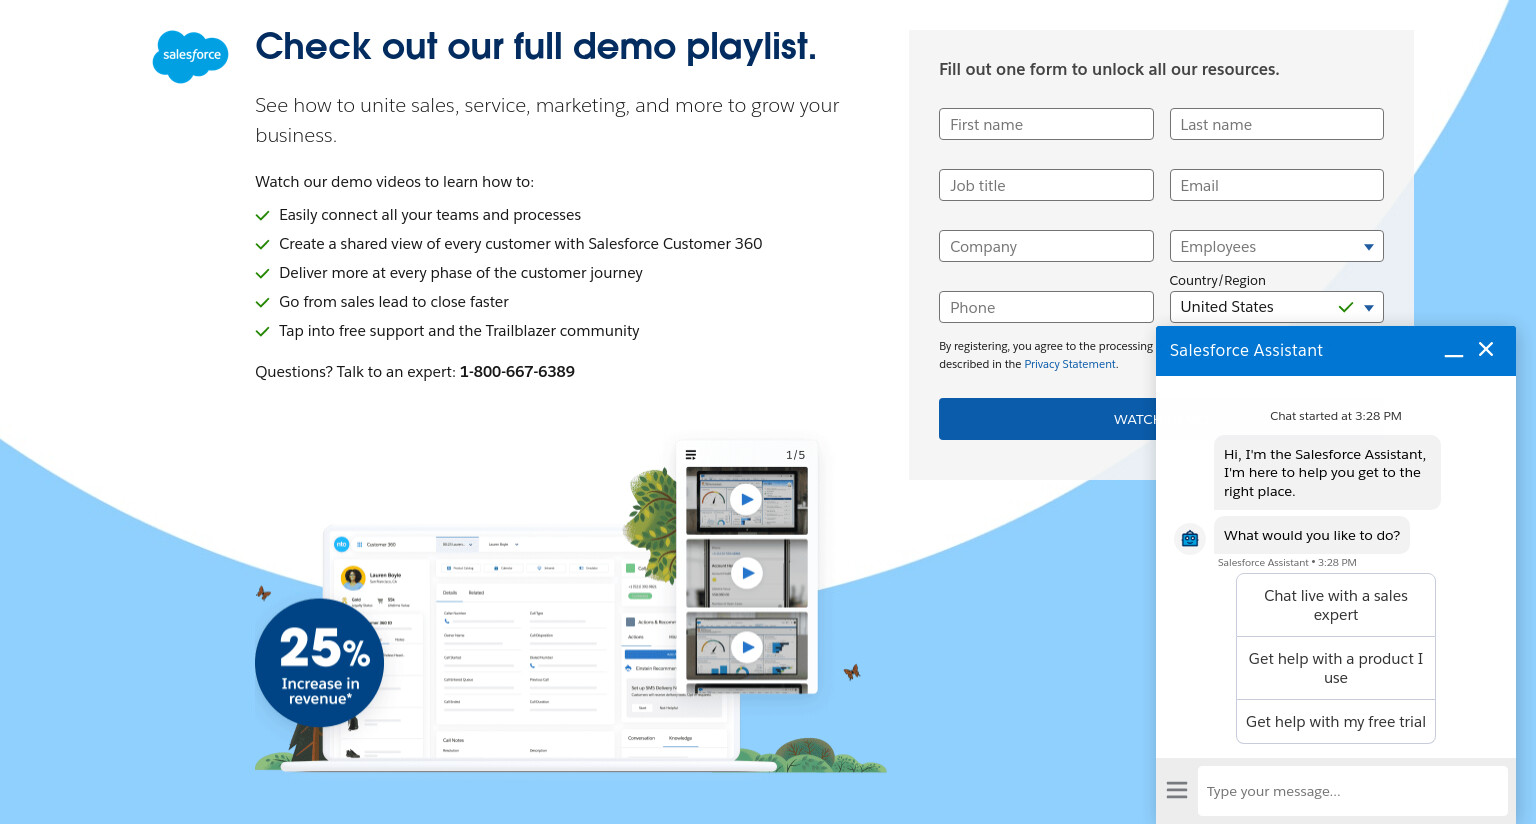Click the Salesforce Assistant bot avatar
Image resolution: width=1536 pixels, height=824 pixels.
[x=1190, y=539]
